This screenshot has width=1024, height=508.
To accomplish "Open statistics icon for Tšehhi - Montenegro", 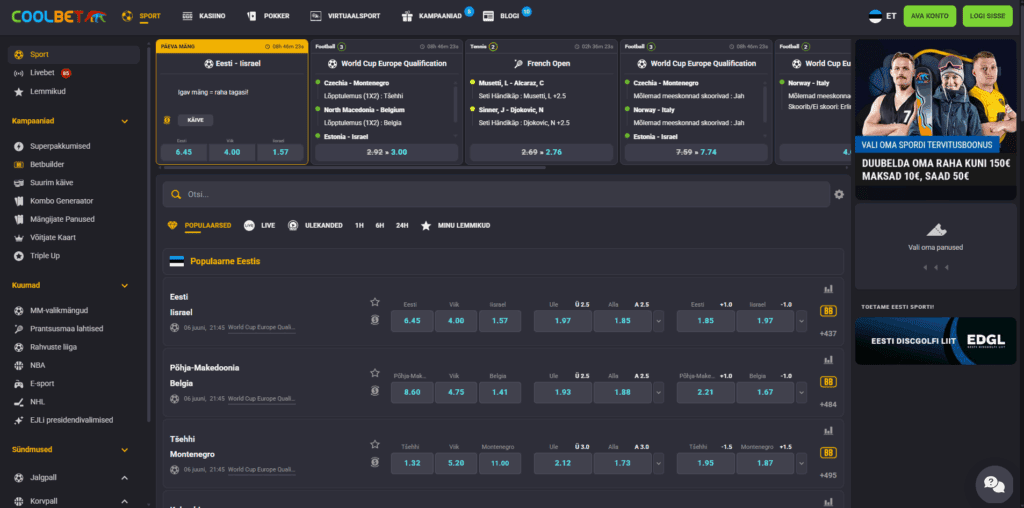I will point(829,431).
